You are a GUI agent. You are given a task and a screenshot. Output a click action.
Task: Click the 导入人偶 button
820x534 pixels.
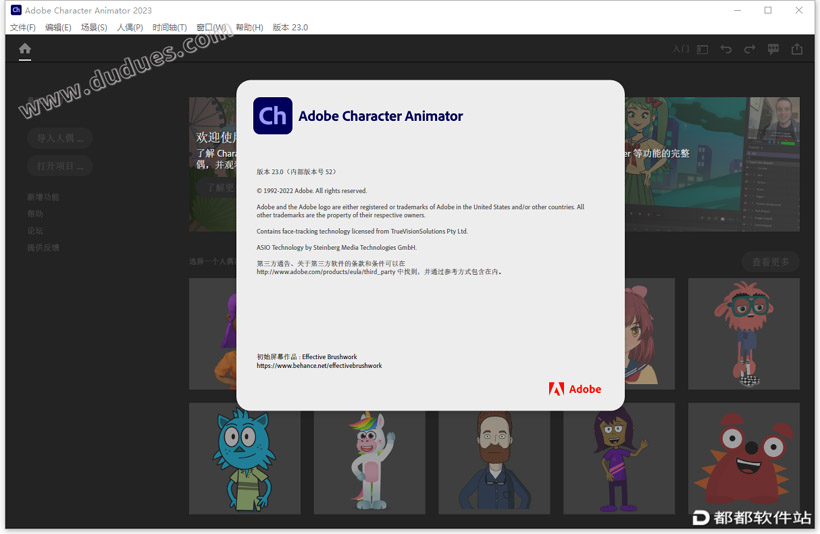[x=60, y=139]
